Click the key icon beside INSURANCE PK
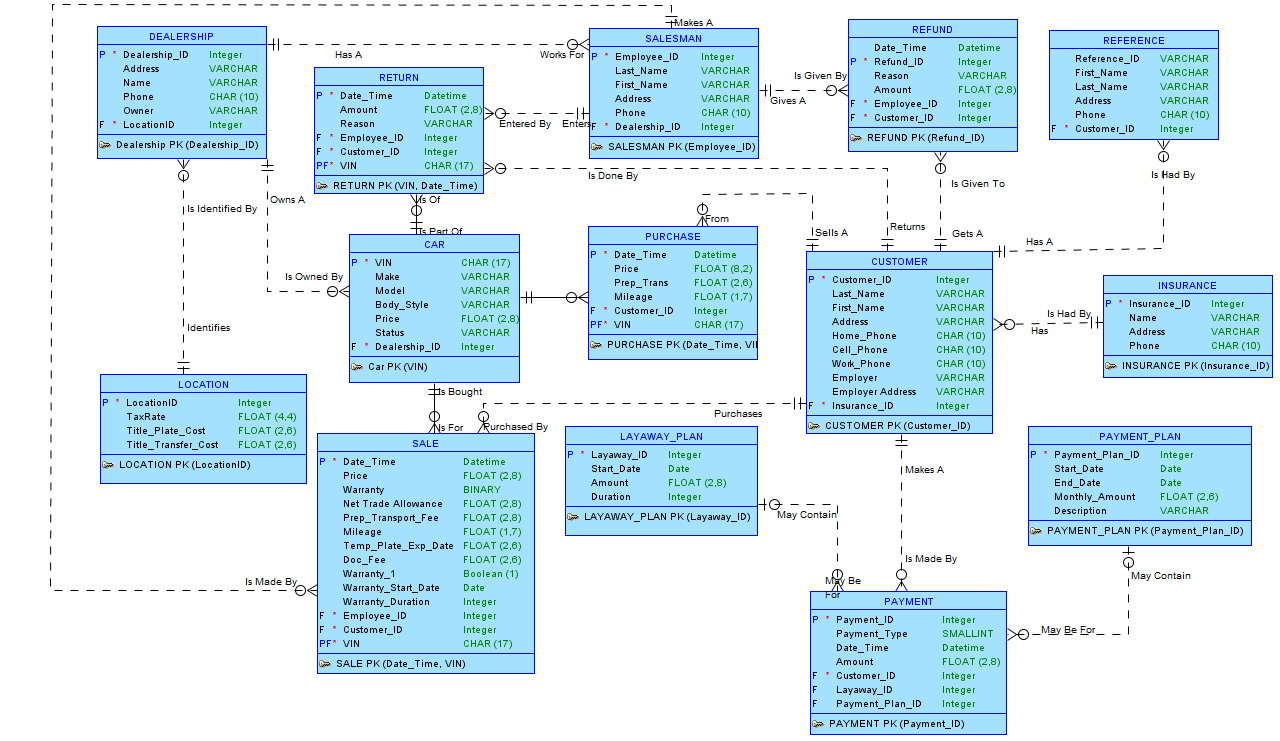Viewport: 1280px width, 741px height. pos(1112,366)
